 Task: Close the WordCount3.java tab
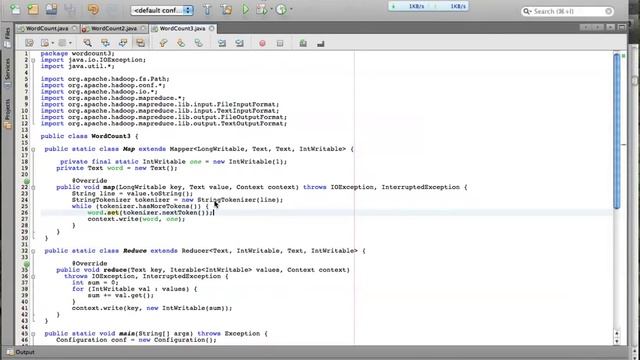[x=211, y=29]
